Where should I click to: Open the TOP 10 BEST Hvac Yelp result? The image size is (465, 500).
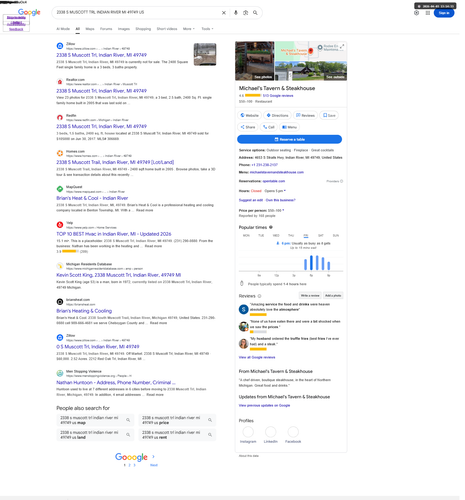[114, 234]
